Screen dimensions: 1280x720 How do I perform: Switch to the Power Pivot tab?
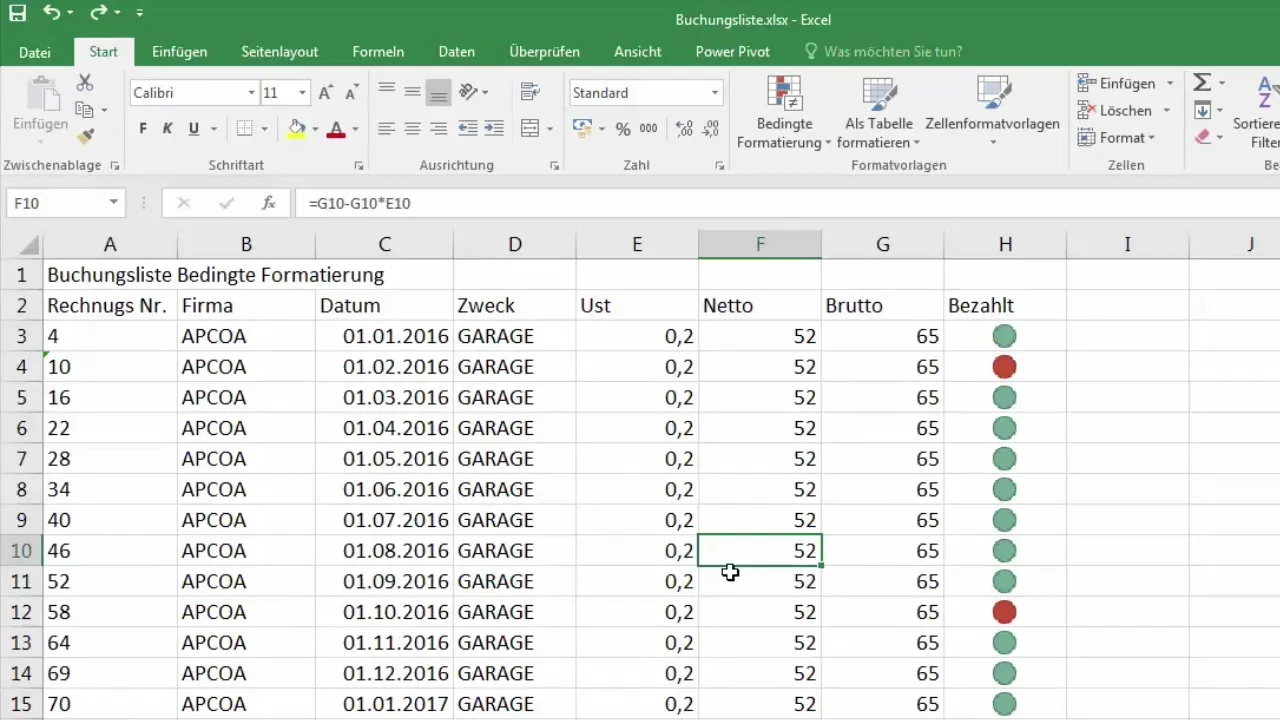[733, 52]
